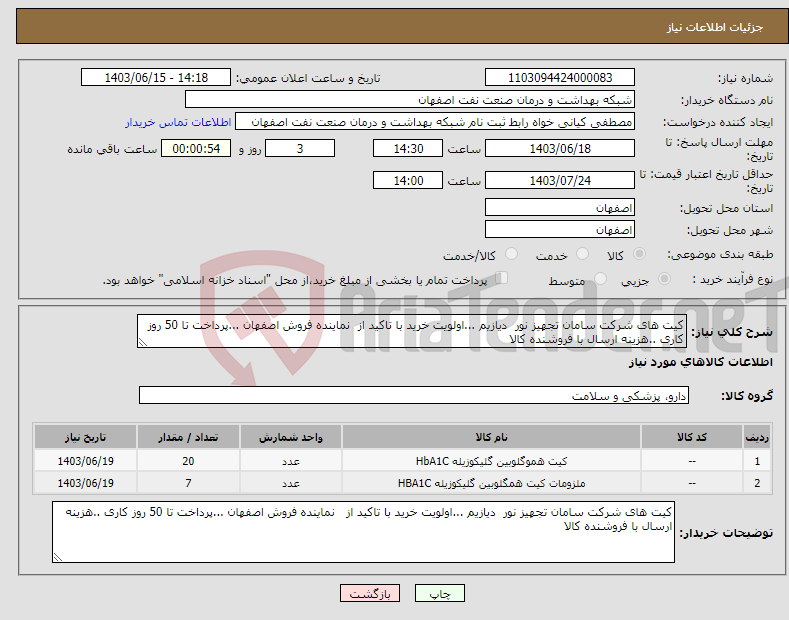The height and width of the screenshot is (620, 789).
Task: Click the price validity date 1403/07/24
Action: pos(560,180)
